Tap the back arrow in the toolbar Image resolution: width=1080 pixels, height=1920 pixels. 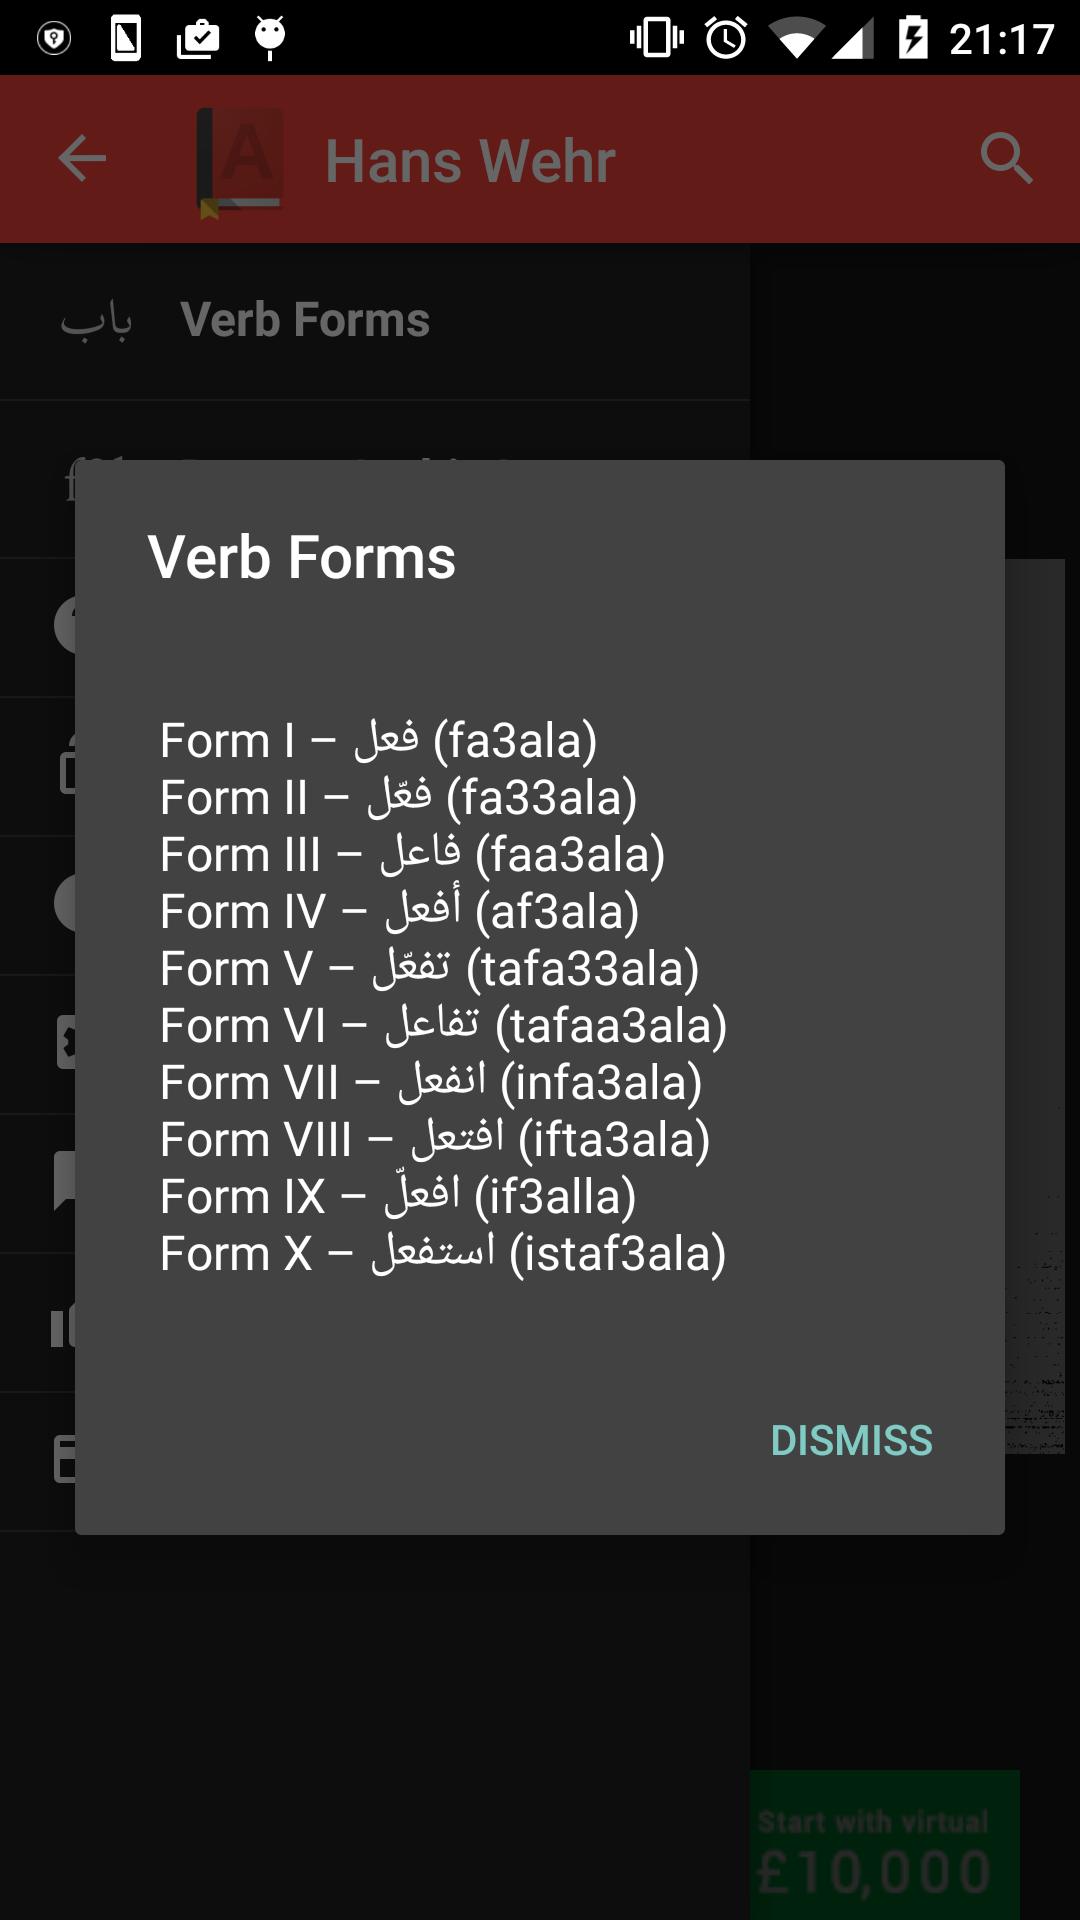(x=82, y=158)
